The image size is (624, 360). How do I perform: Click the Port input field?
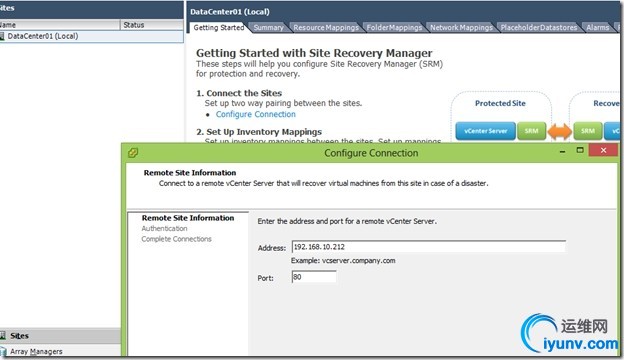(314, 277)
